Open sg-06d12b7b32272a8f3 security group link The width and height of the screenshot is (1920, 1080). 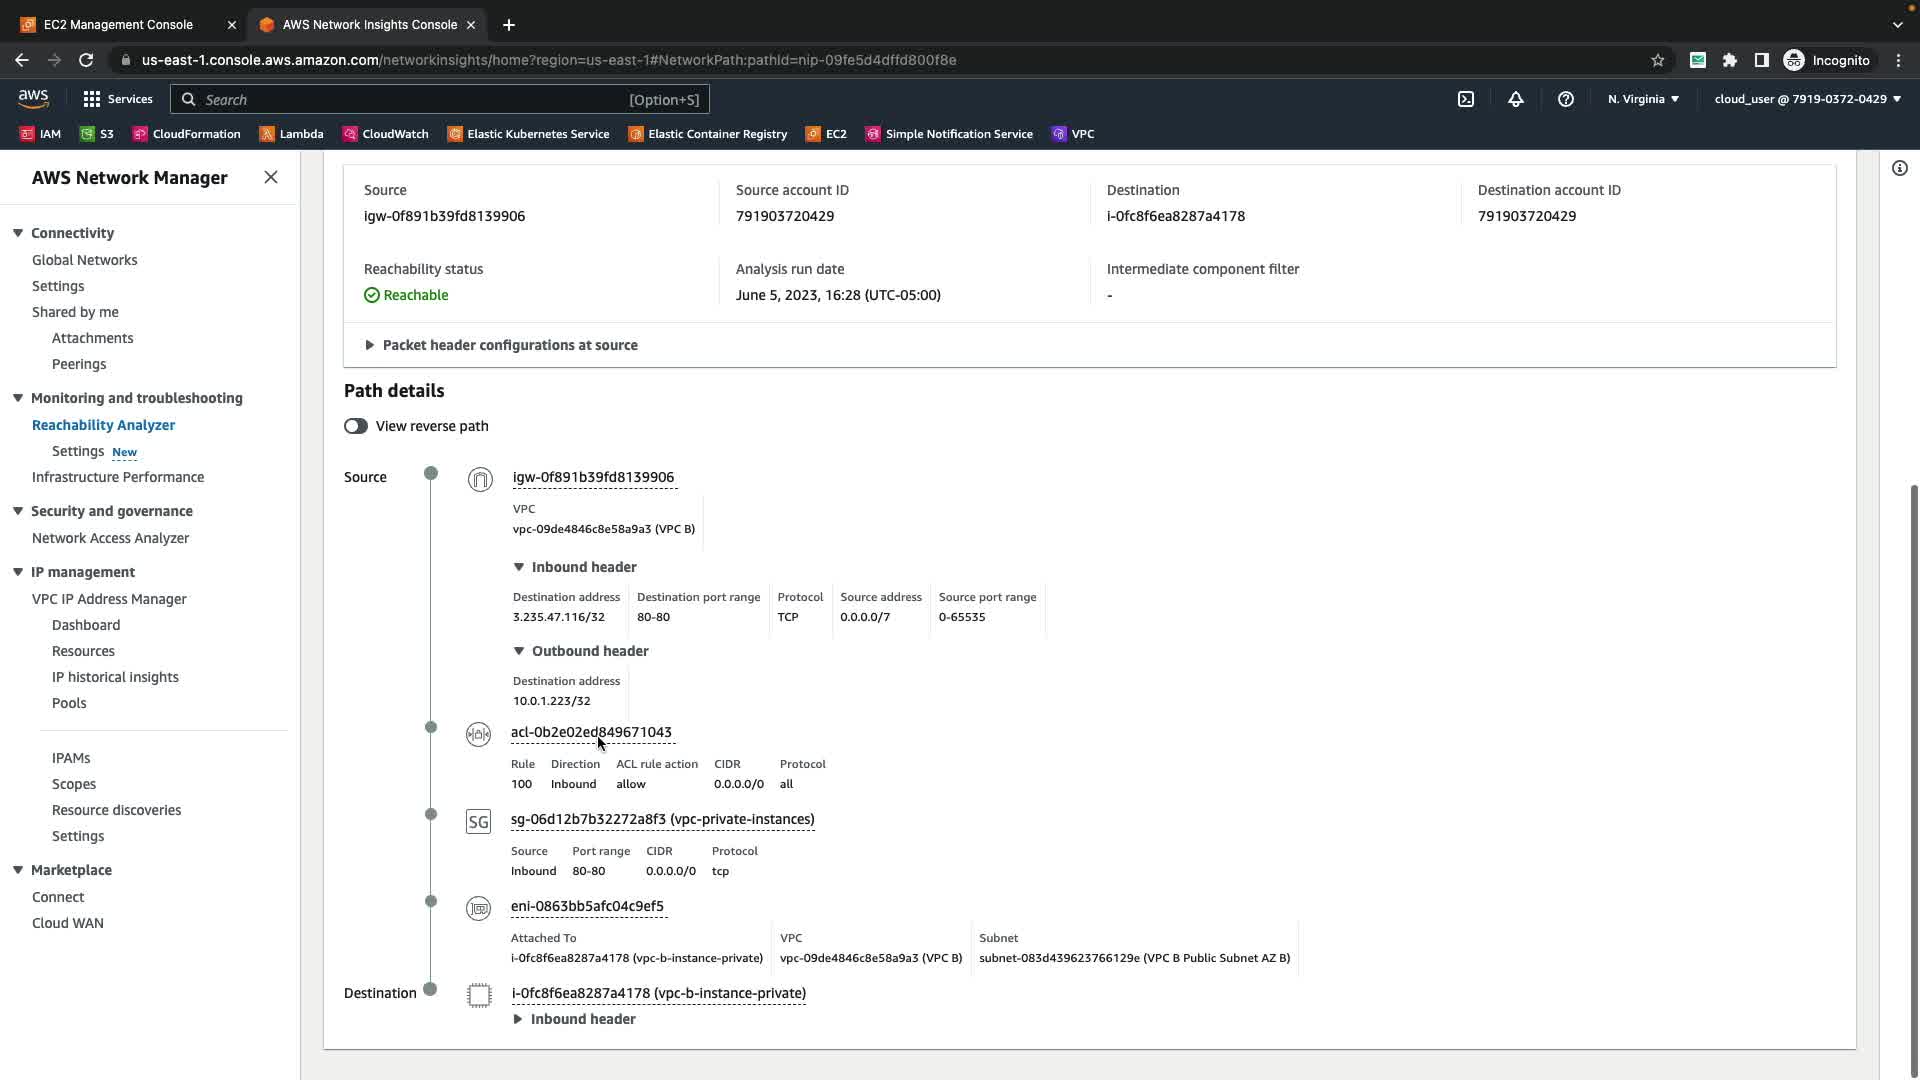(x=662, y=819)
